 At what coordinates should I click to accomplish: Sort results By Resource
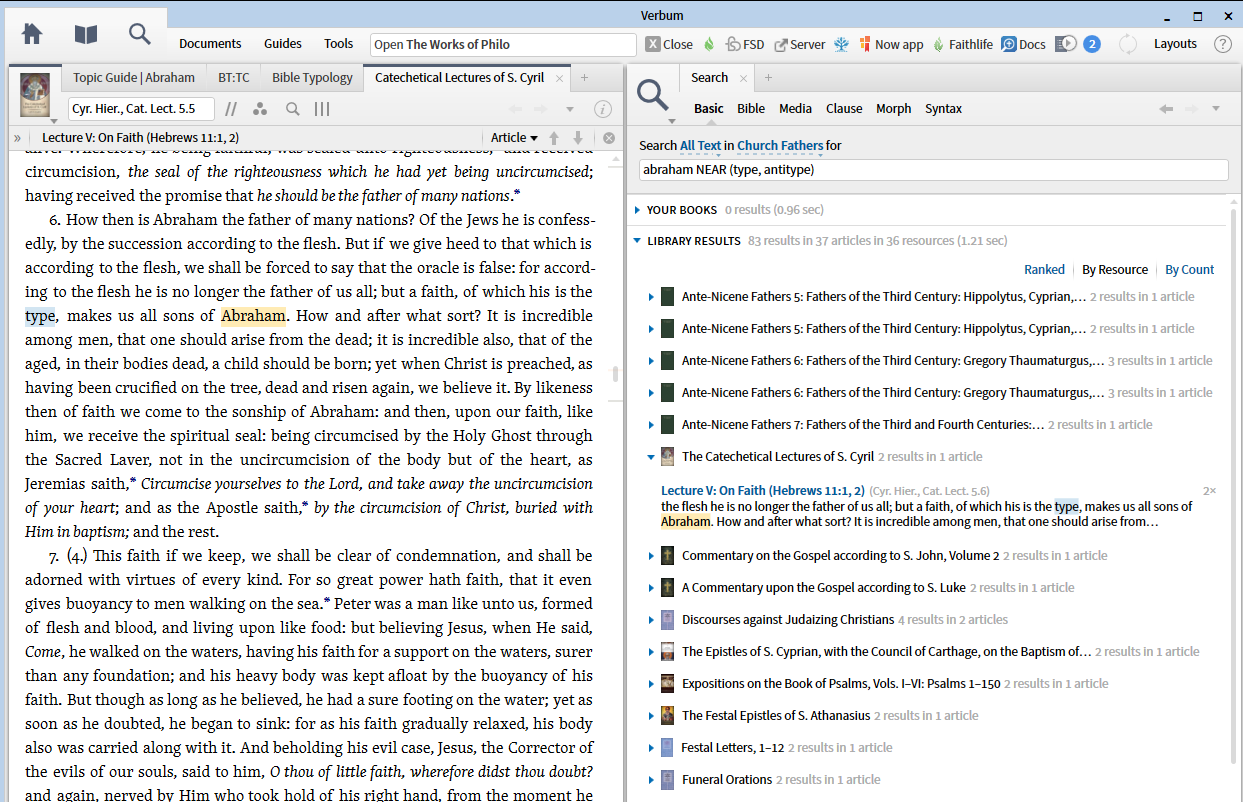(x=1115, y=270)
